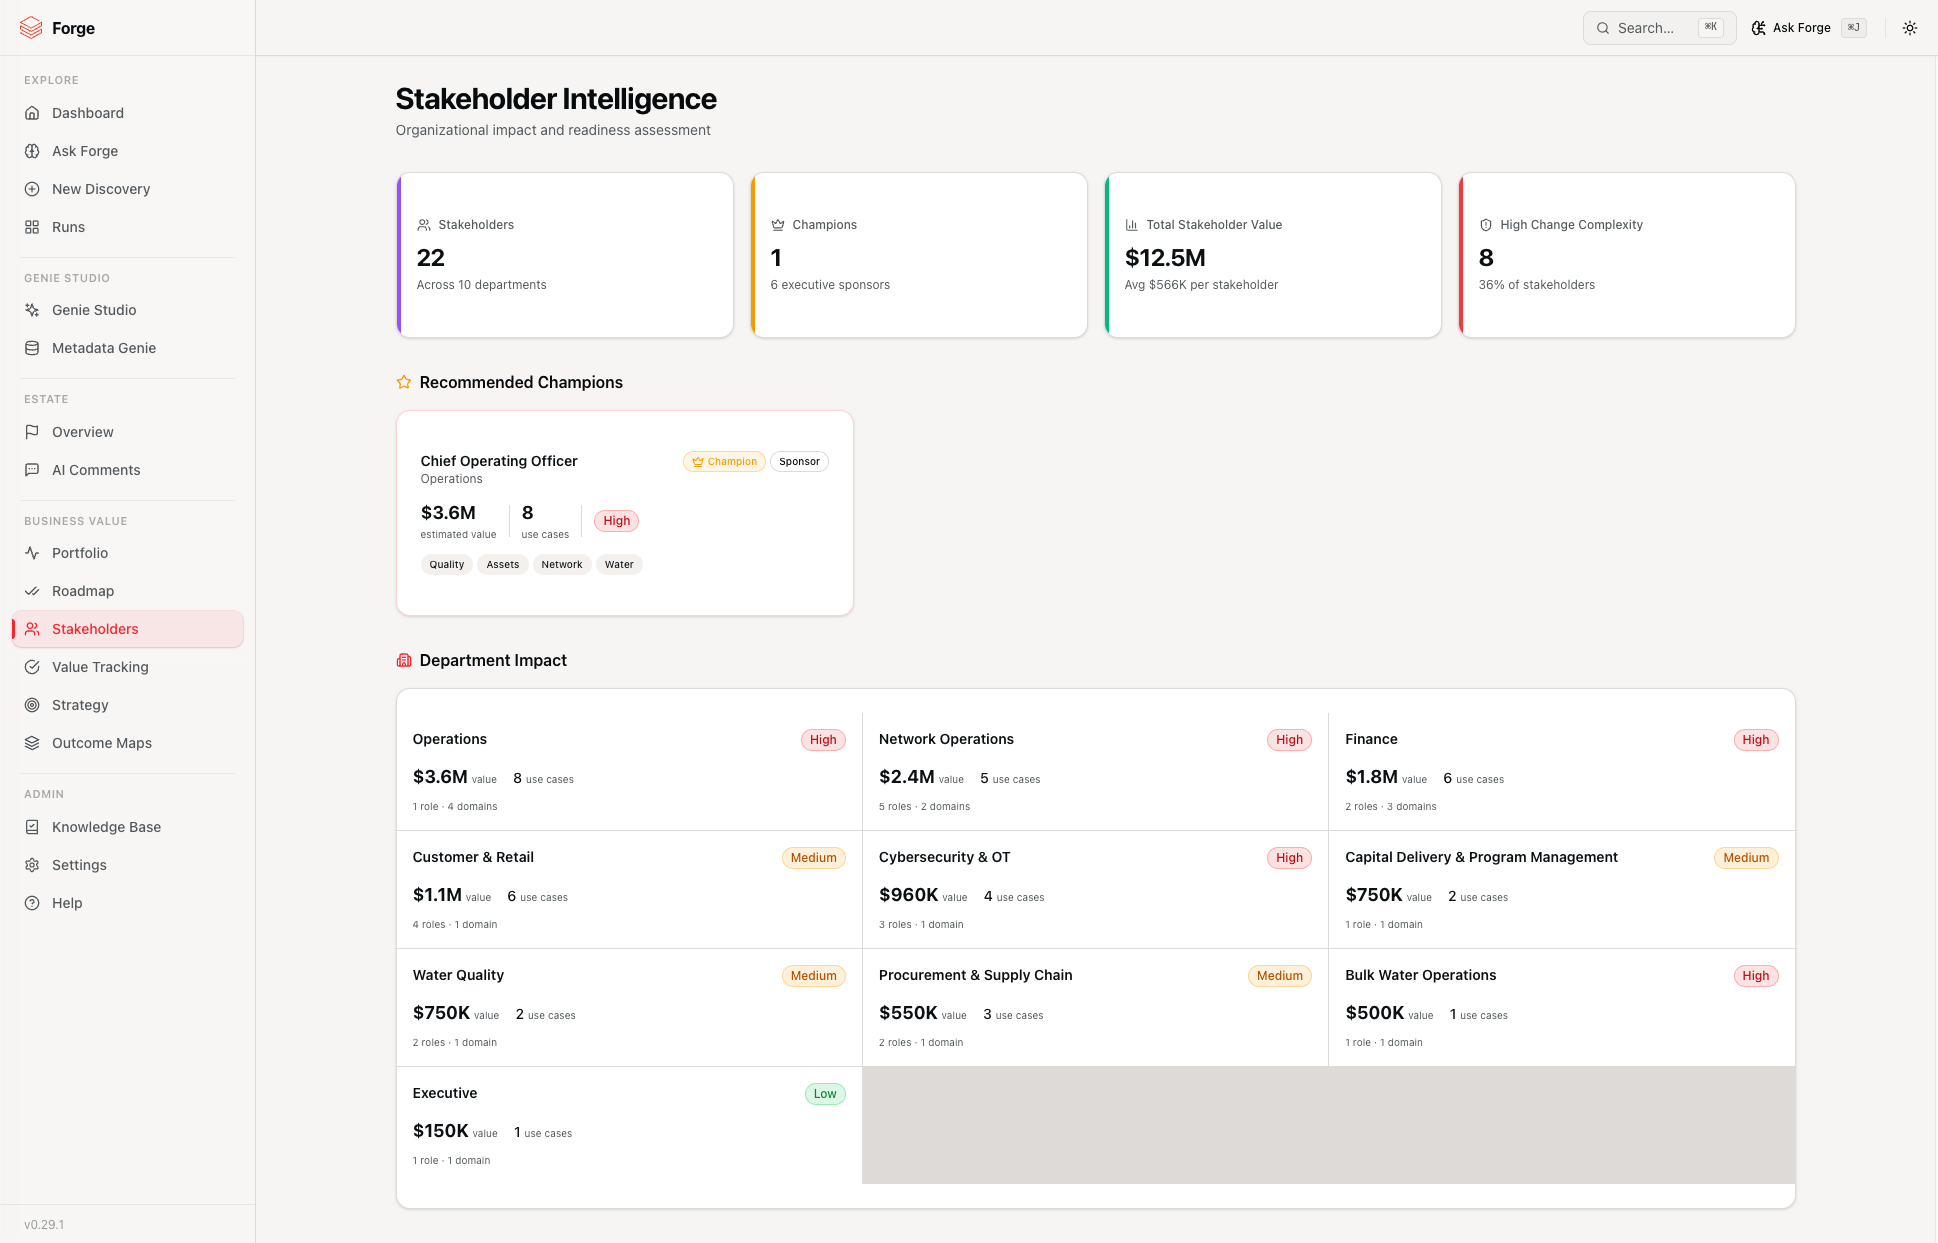This screenshot has width=1938, height=1243.
Task: Select the Quality domain tag
Action: [x=447, y=565]
